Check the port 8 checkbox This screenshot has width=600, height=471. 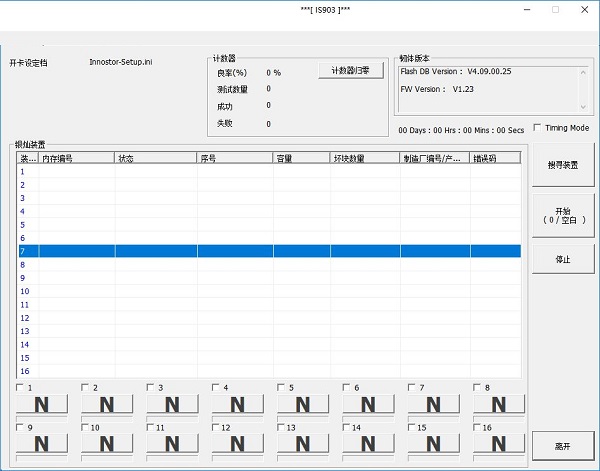(477, 387)
